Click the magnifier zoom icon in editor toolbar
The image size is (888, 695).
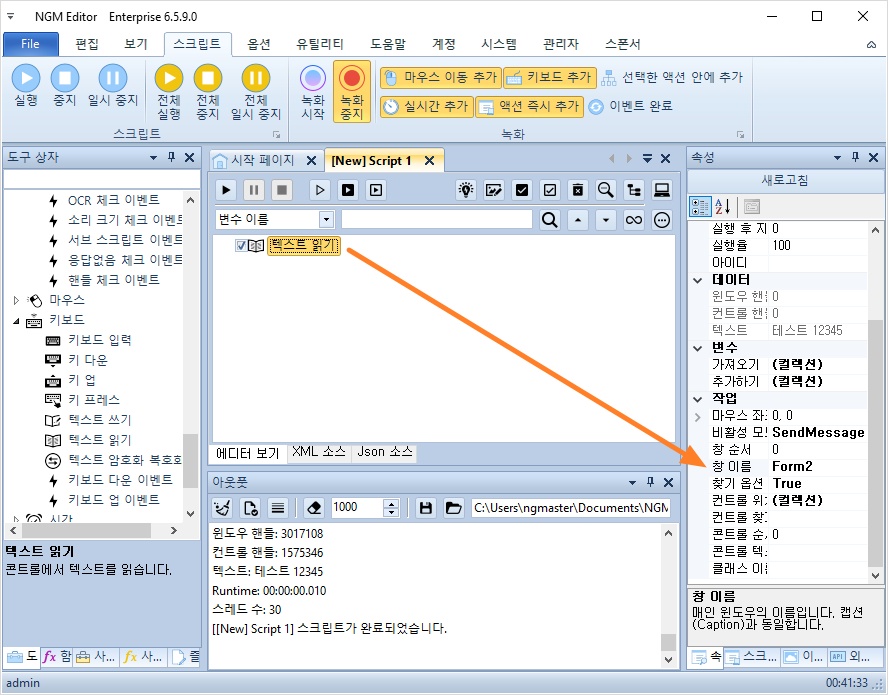(x=605, y=190)
